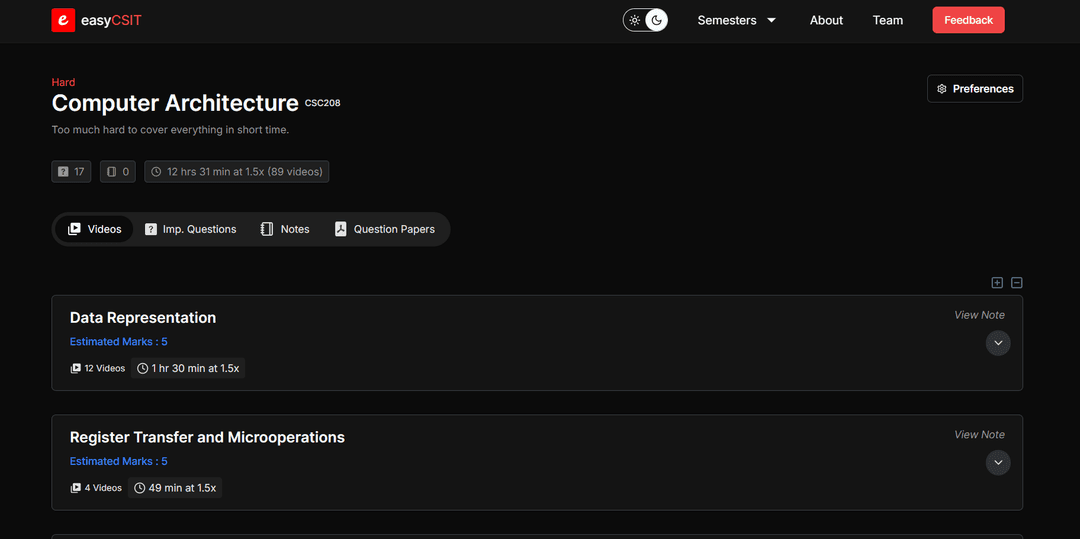Viewport: 1080px width, 539px height.
Task: Select the Notes tab
Action: pos(284,229)
